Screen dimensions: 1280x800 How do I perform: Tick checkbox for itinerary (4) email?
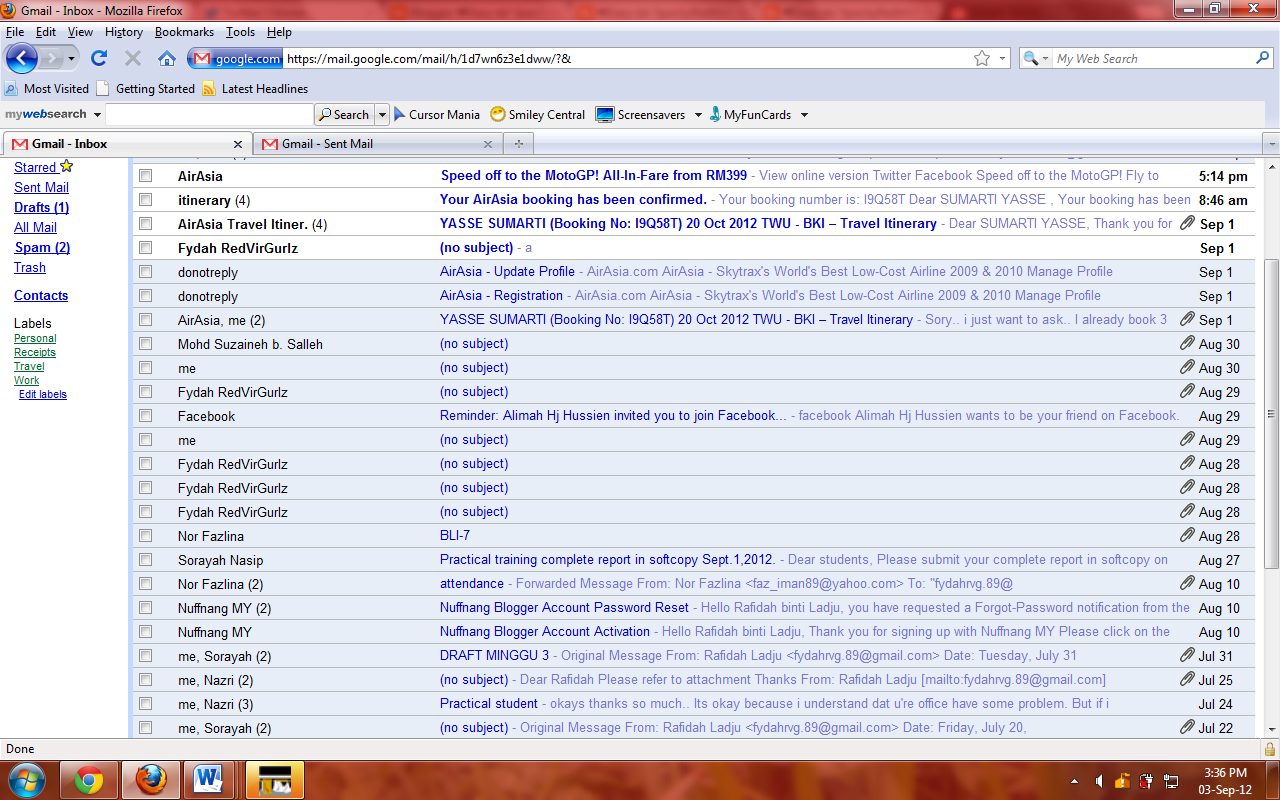coord(145,199)
